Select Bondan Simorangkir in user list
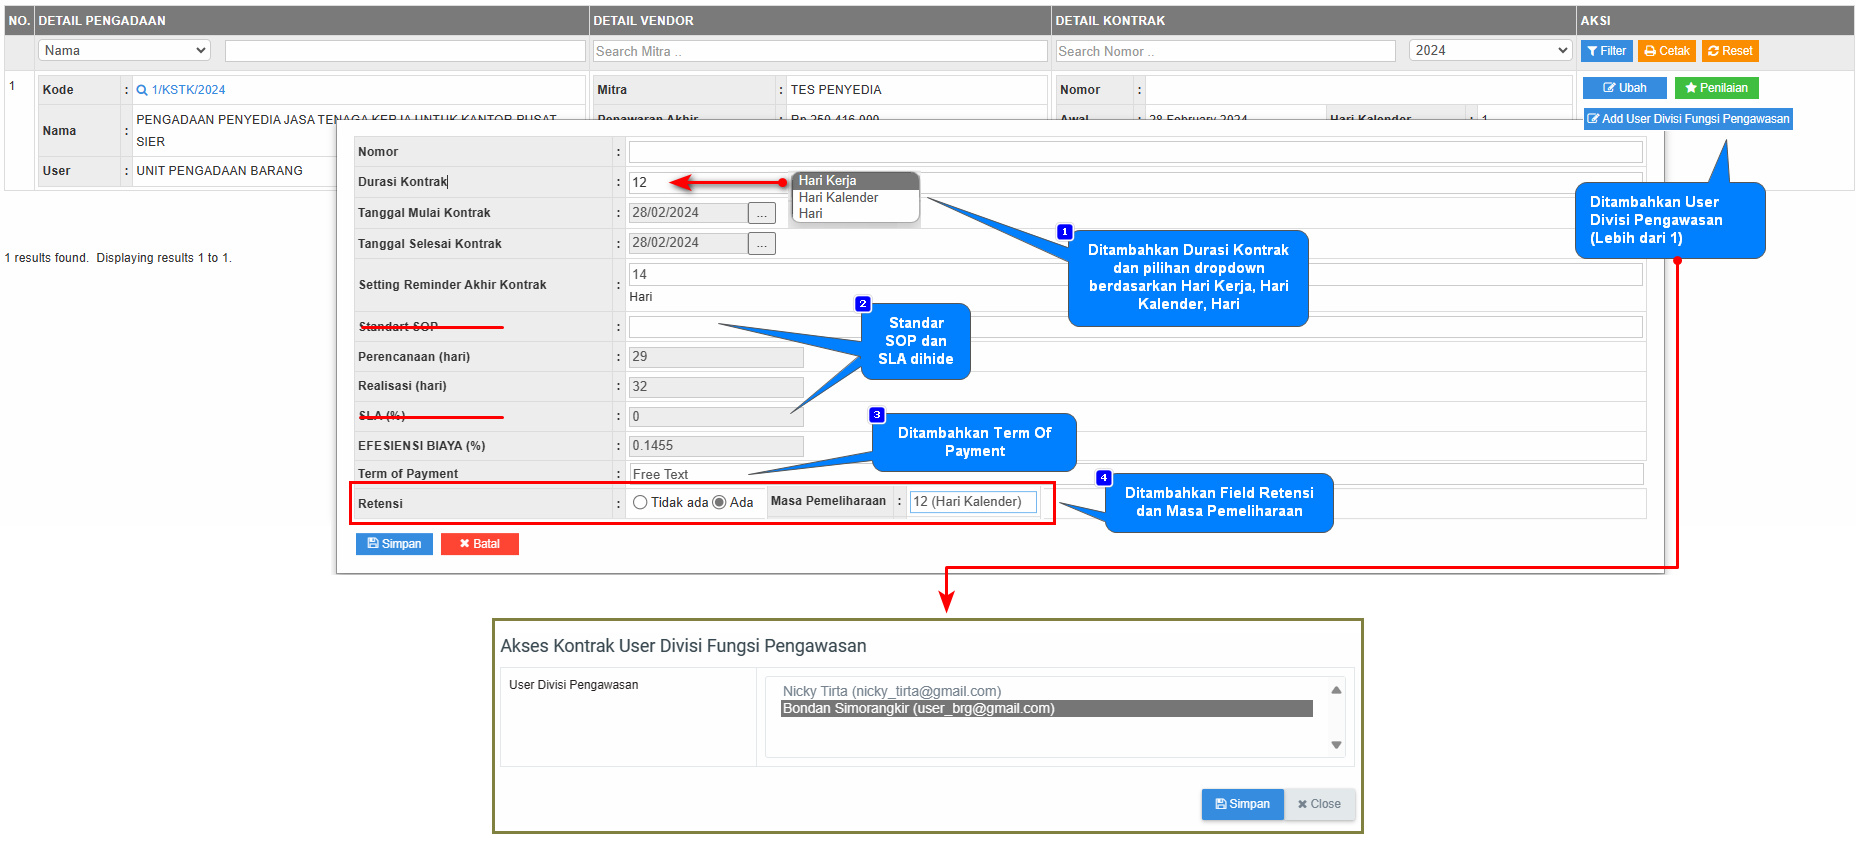The height and width of the screenshot is (845, 1856). pos(1045,708)
